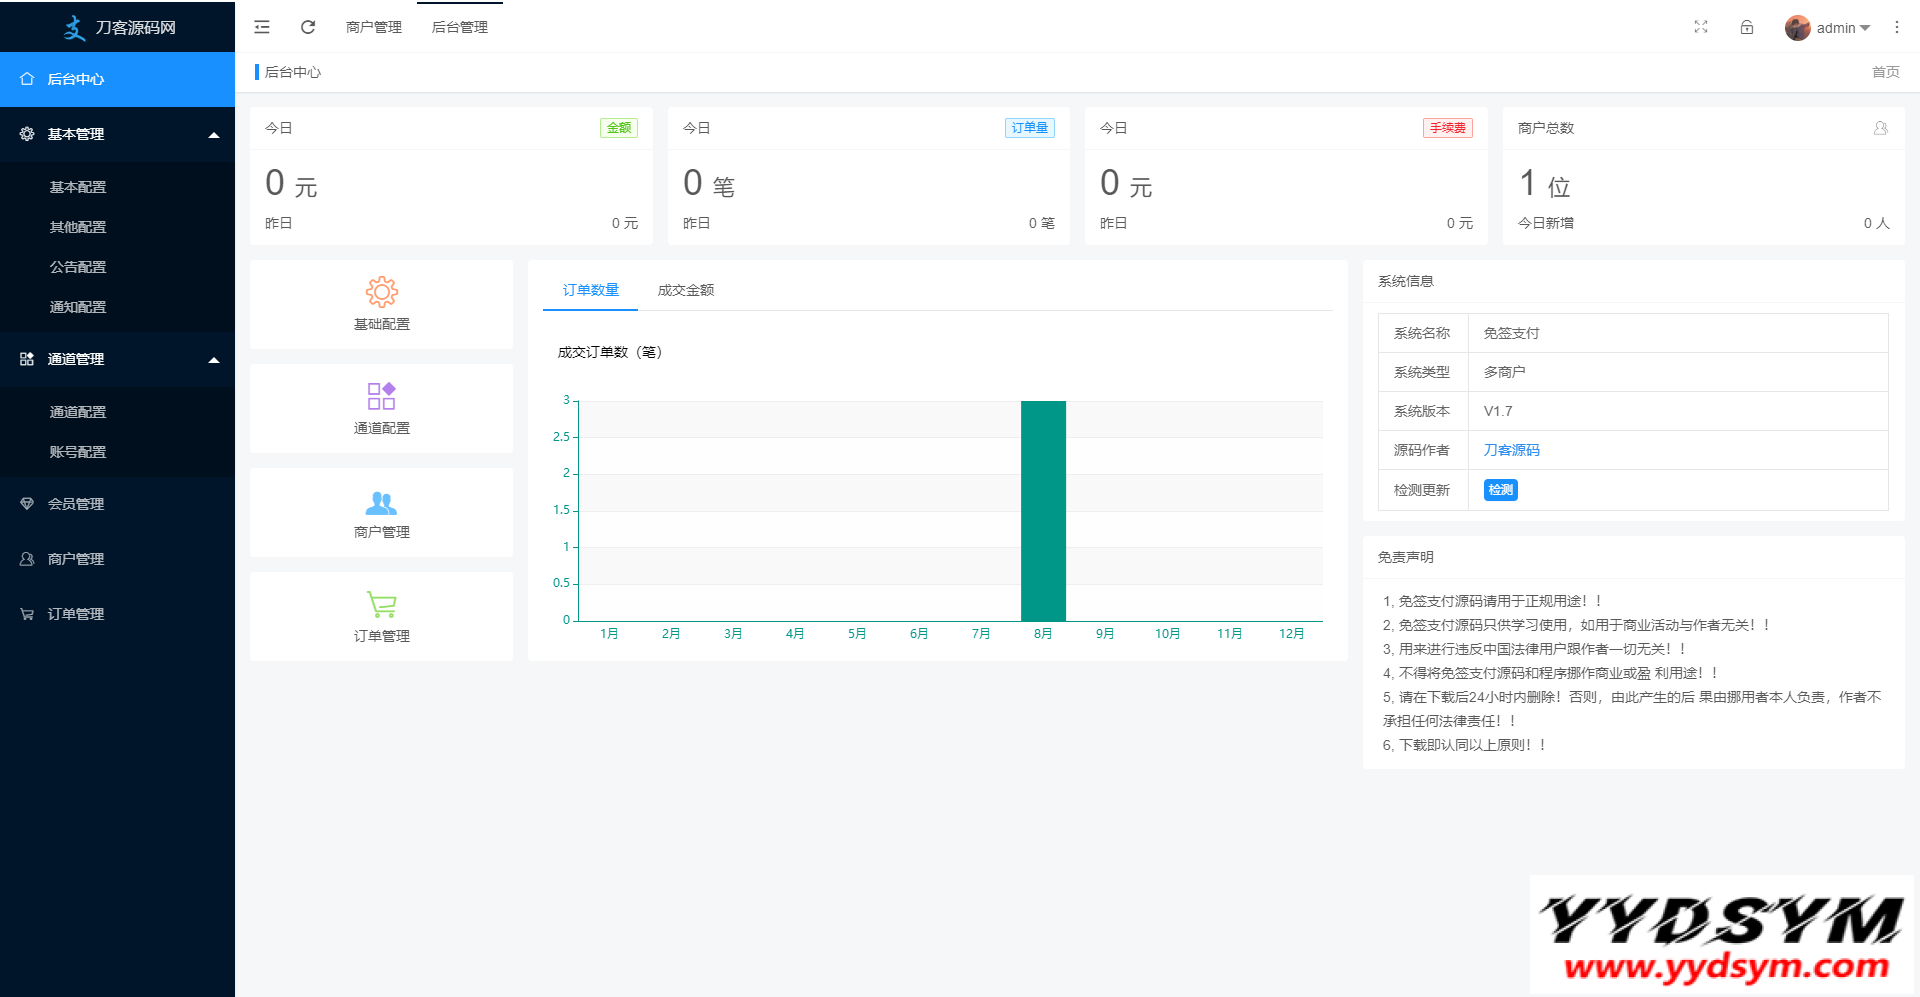This screenshot has width=1920, height=997.
Task: Toggle the sidebar collapse hamburger icon
Action: coord(262,27)
